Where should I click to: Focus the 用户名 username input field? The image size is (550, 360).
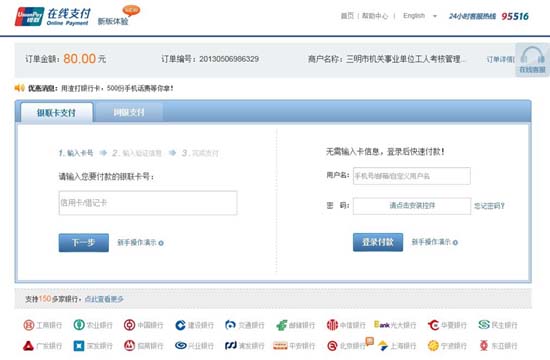point(412,176)
